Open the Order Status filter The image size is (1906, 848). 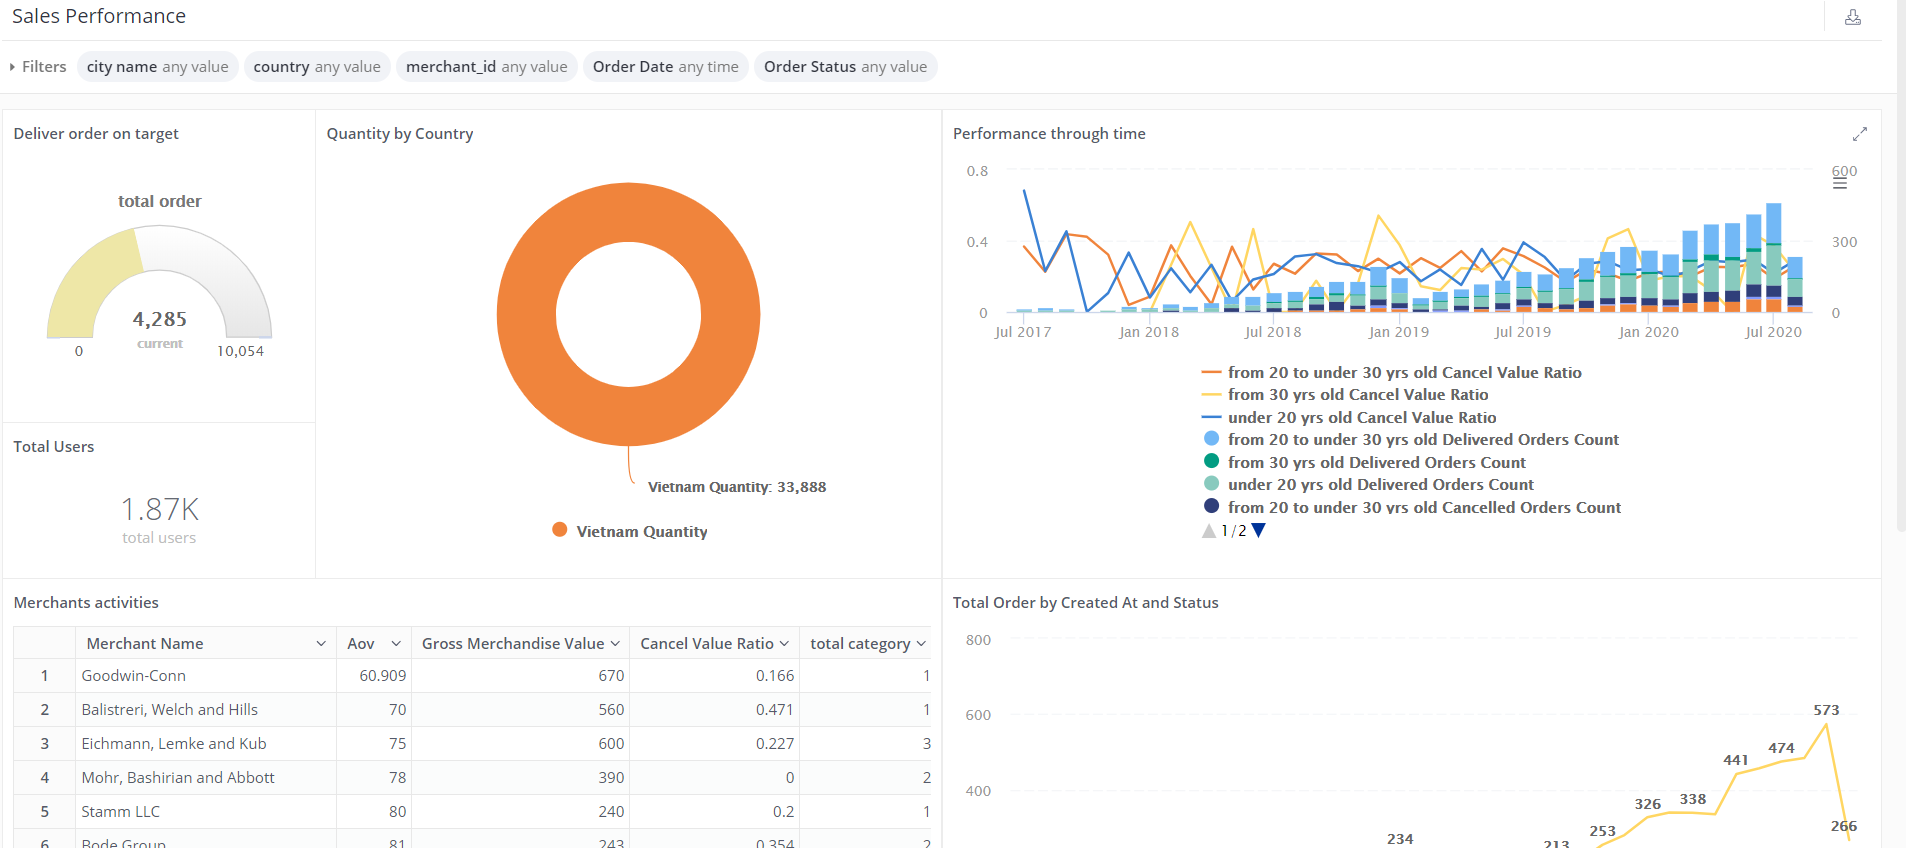846,67
